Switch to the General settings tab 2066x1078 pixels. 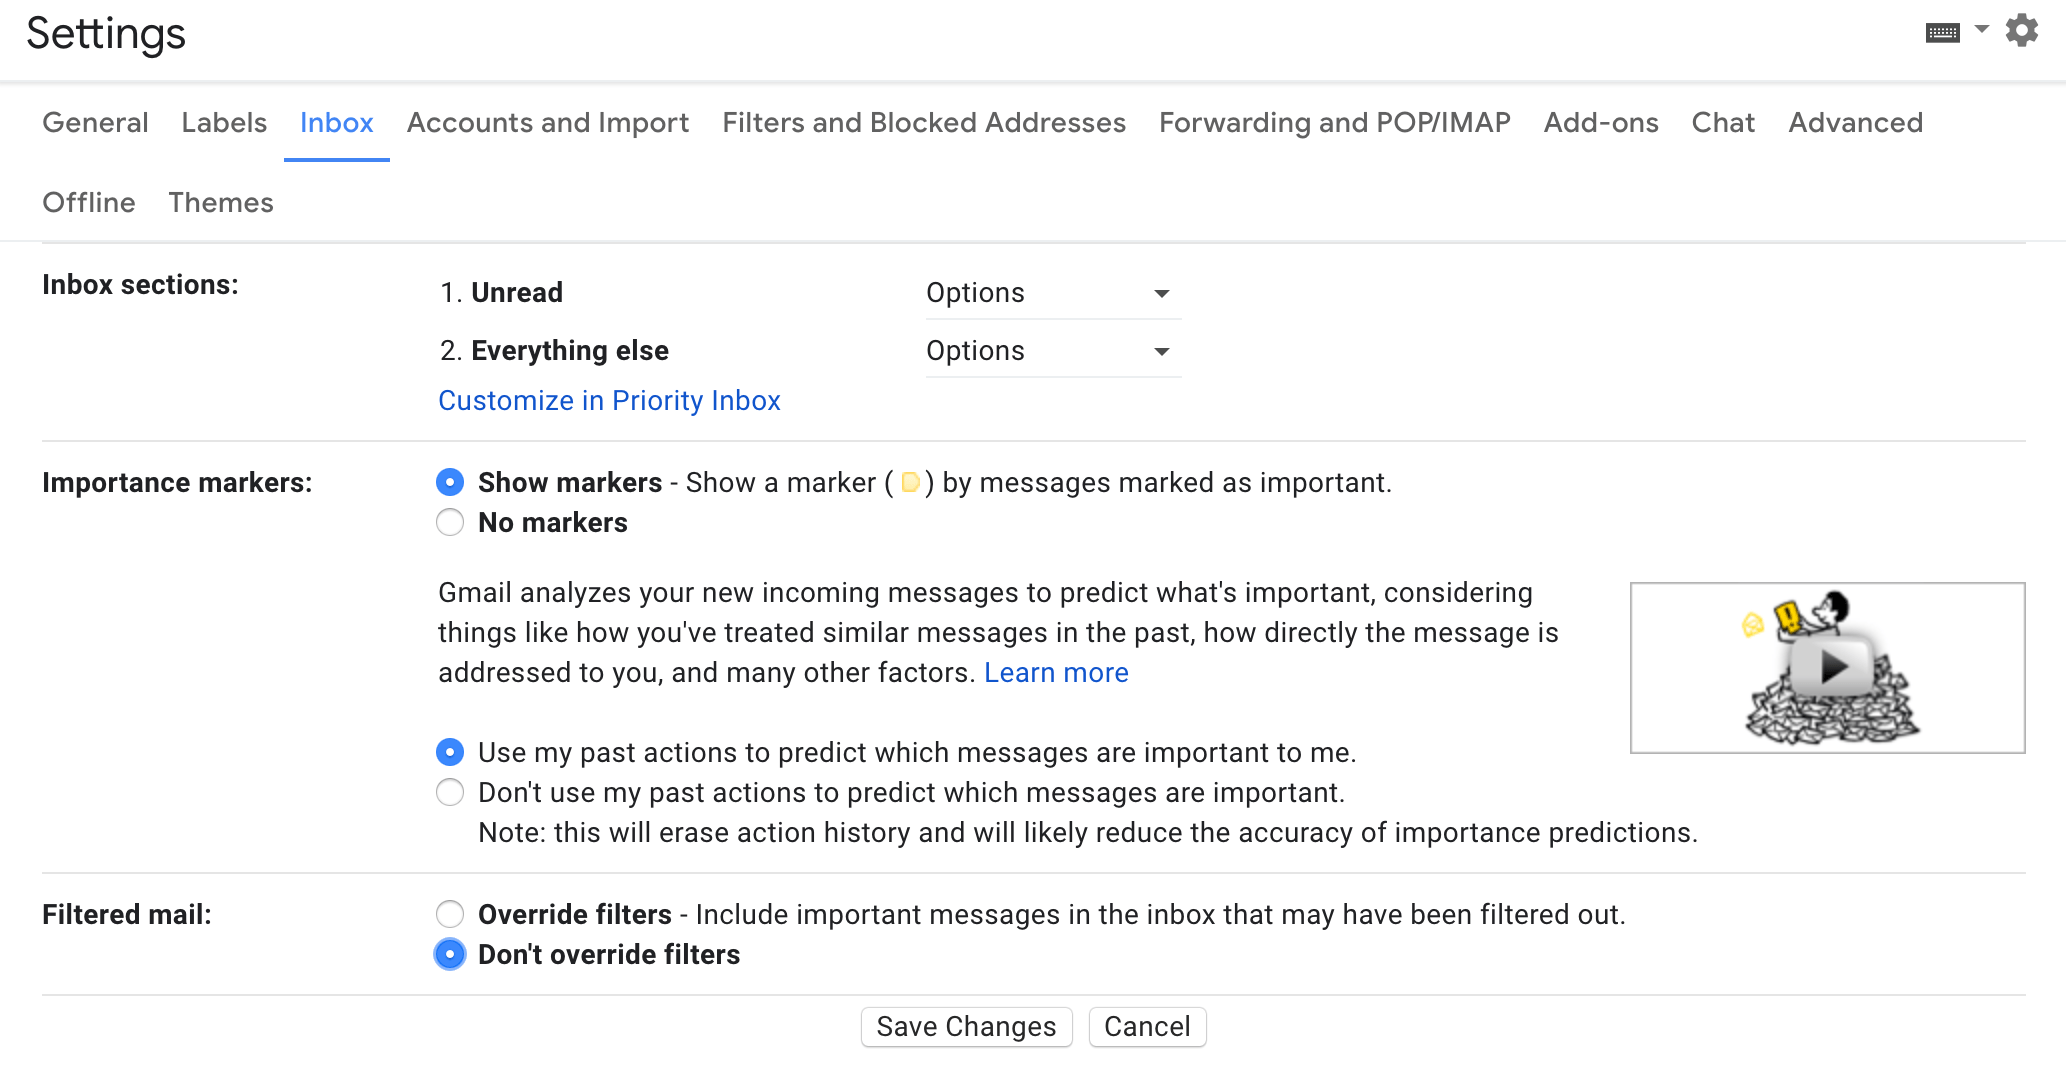coord(94,122)
